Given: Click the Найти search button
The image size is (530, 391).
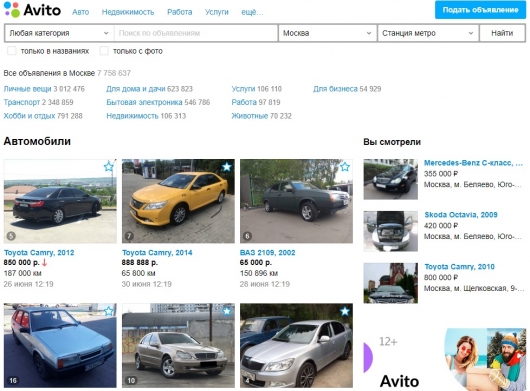Looking at the screenshot, I should coord(502,33).
